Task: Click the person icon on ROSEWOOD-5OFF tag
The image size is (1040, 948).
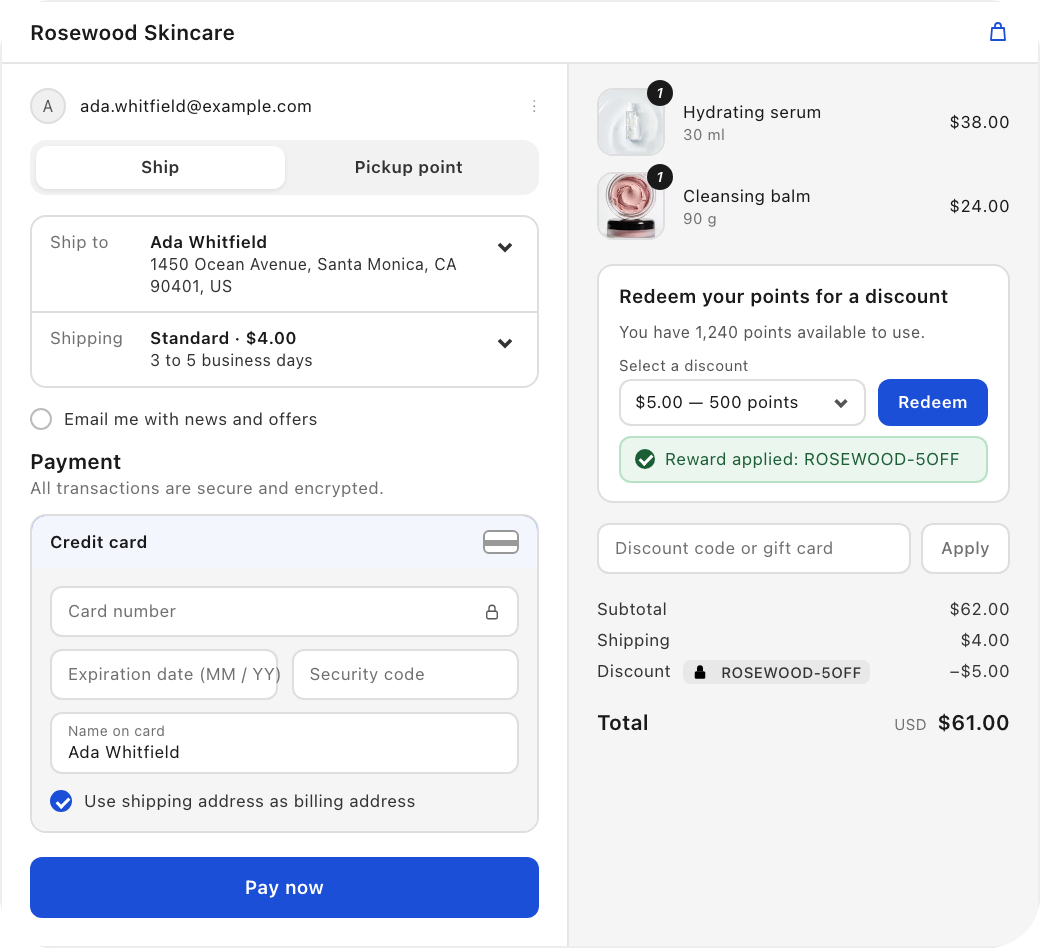Action: pos(700,673)
